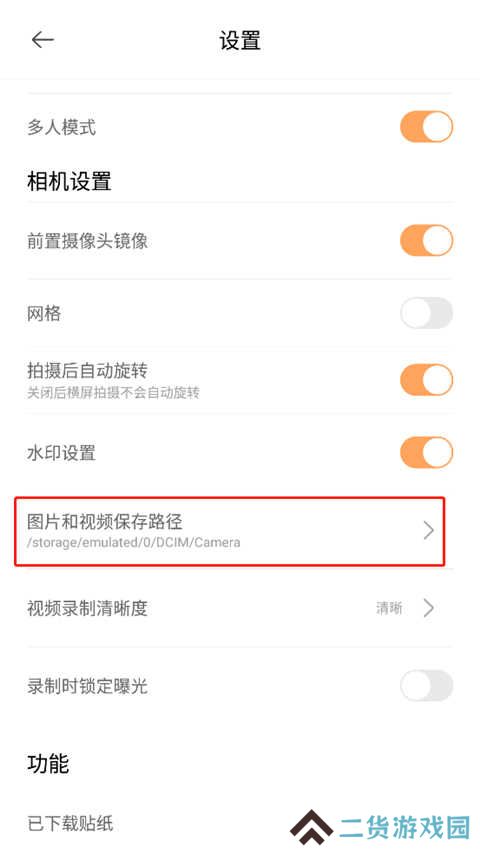This screenshot has height=853, width=480.
Task: Click the 设置 page title
Action: click(x=240, y=41)
